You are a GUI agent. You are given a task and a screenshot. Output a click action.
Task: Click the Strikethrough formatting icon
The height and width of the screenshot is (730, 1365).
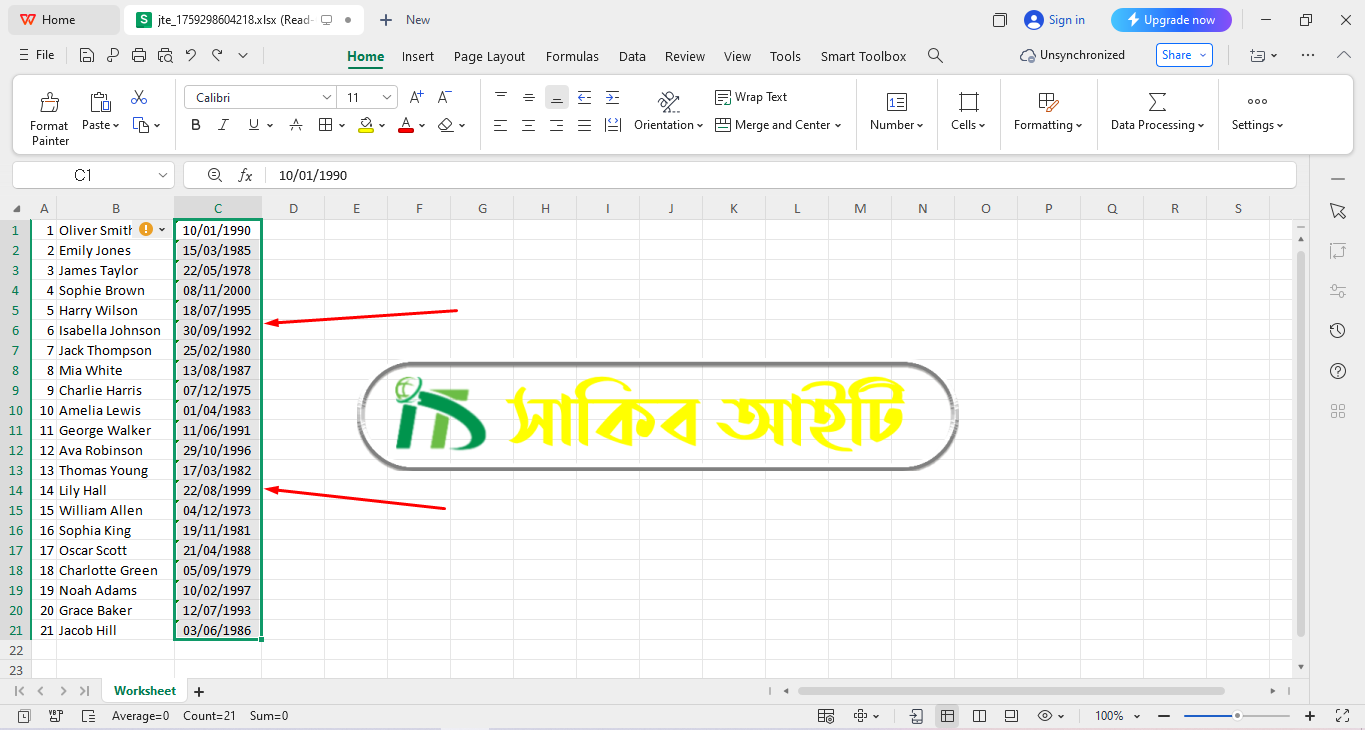click(x=296, y=125)
